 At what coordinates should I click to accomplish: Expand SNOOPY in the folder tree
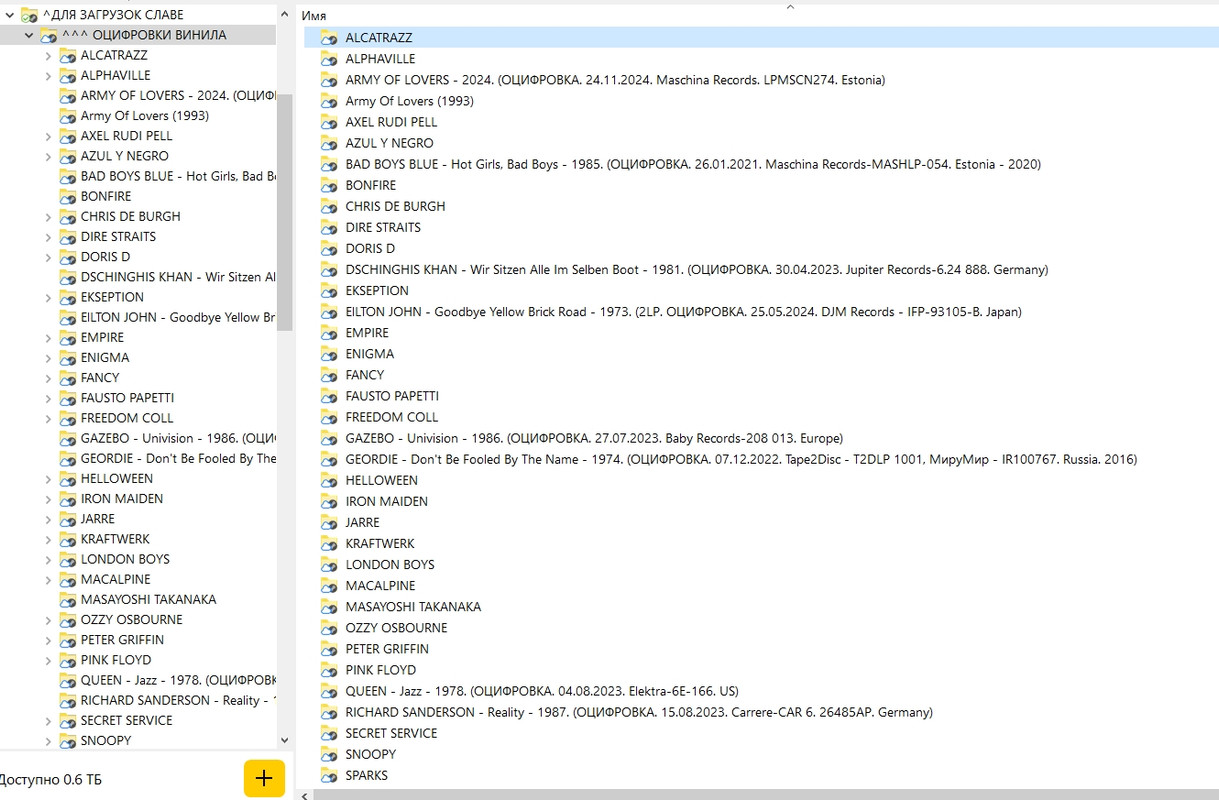(48, 741)
